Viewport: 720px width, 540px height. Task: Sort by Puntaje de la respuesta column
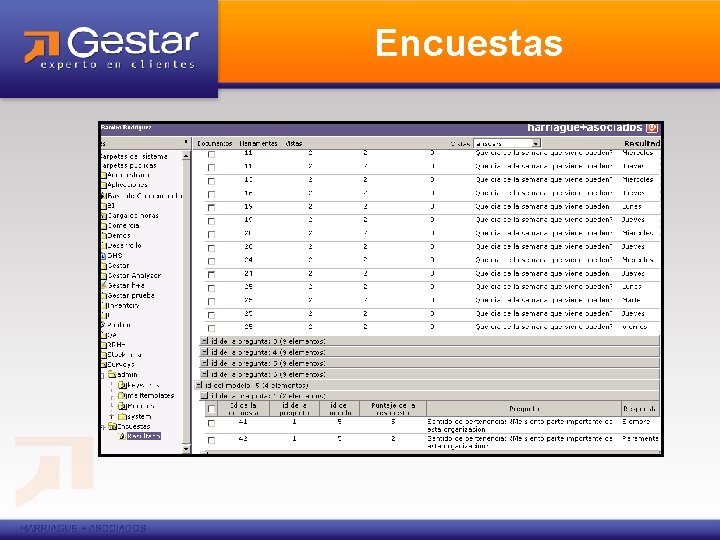click(x=393, y=409)
